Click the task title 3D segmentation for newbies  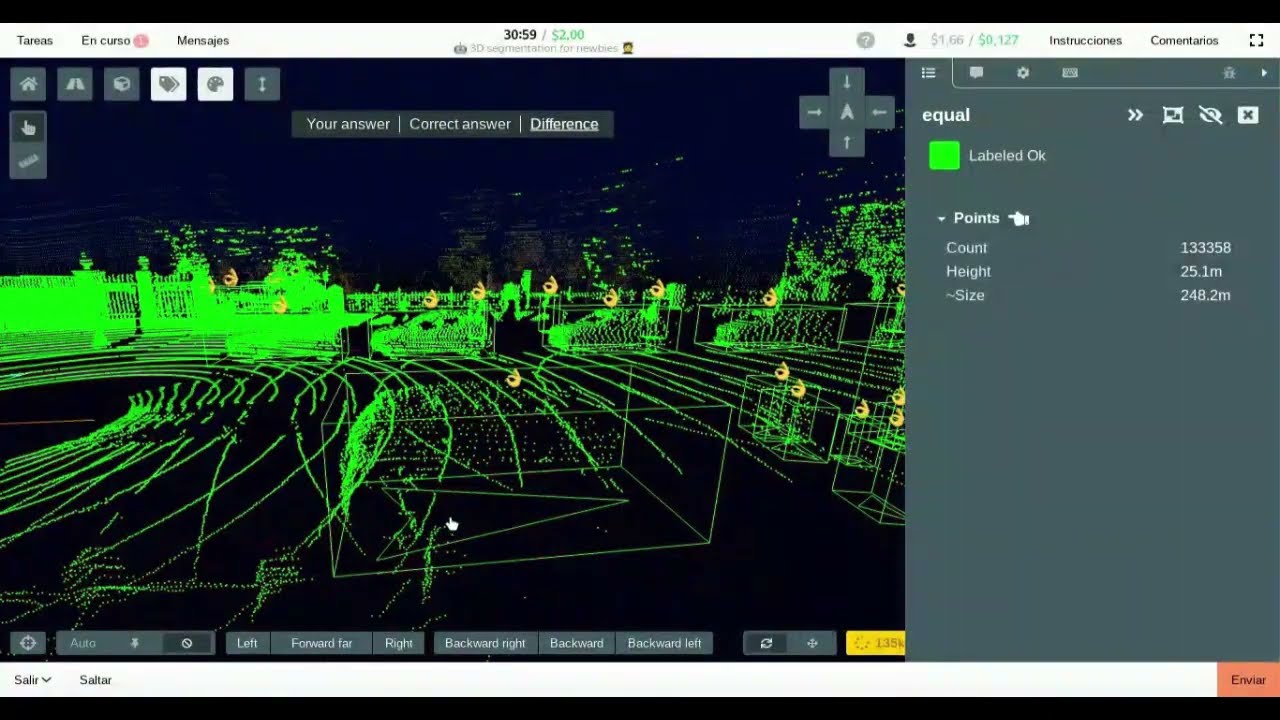tap(544, 48)
